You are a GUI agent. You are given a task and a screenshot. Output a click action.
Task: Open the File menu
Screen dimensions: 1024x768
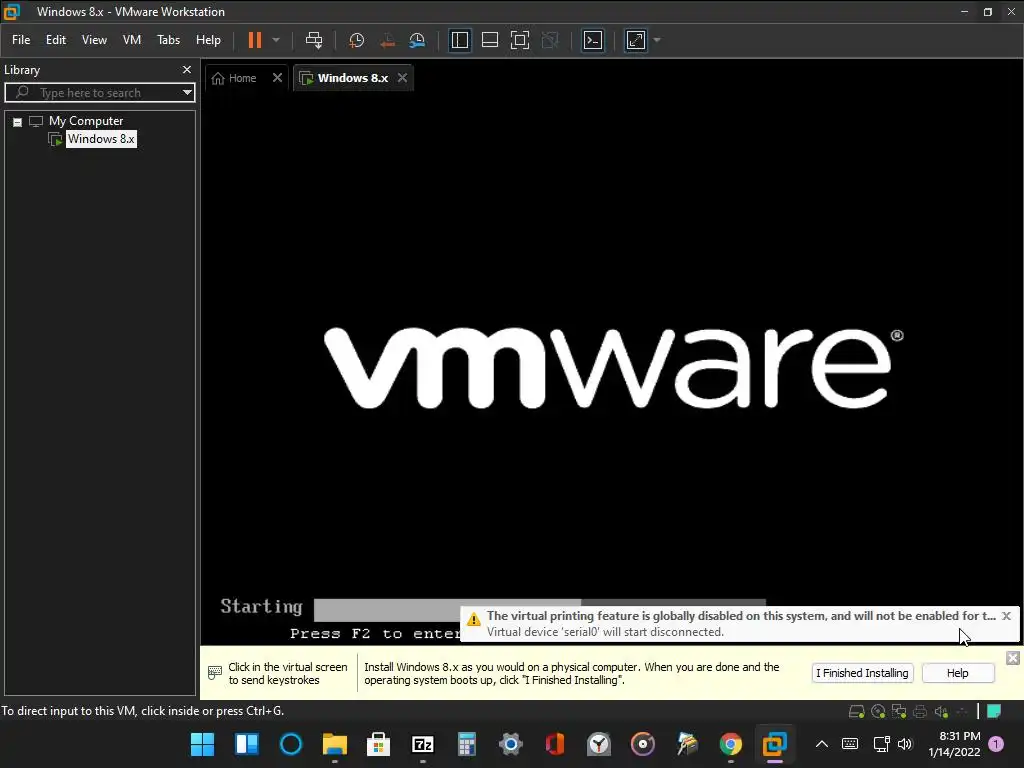coord(21,40)
